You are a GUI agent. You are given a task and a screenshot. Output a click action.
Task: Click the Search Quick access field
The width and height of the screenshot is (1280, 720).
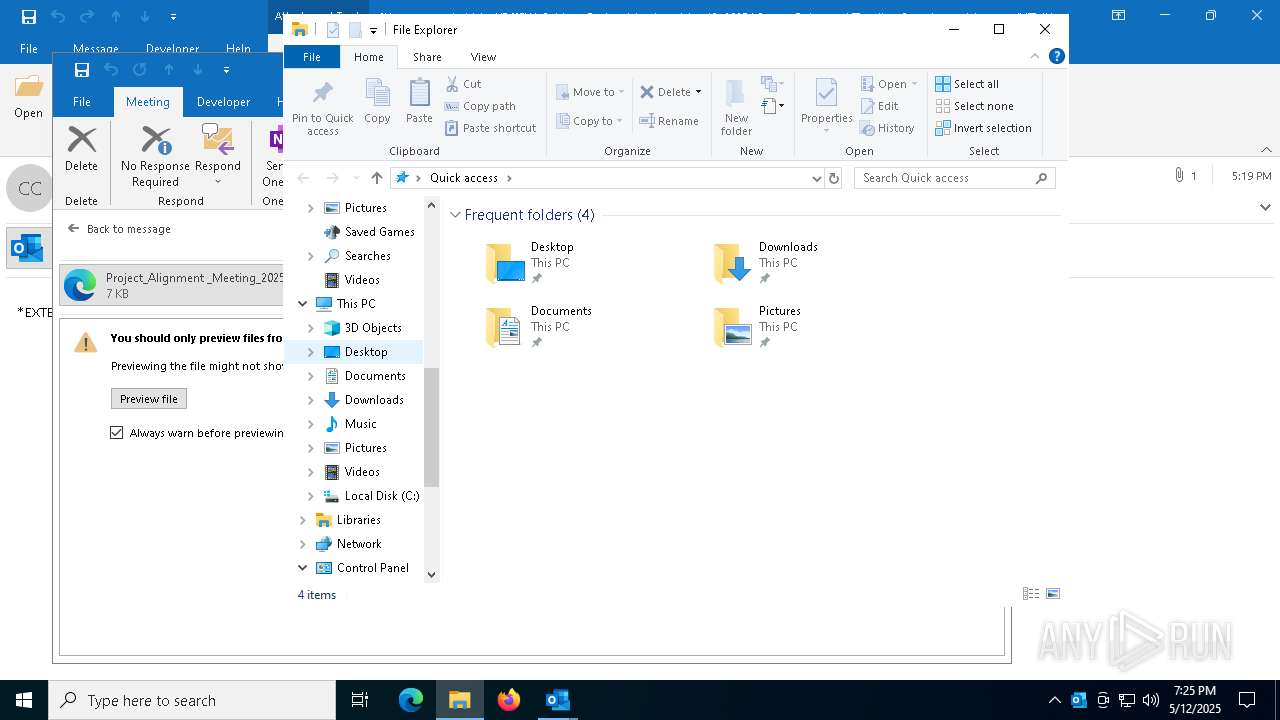click(x=954, y=178)
